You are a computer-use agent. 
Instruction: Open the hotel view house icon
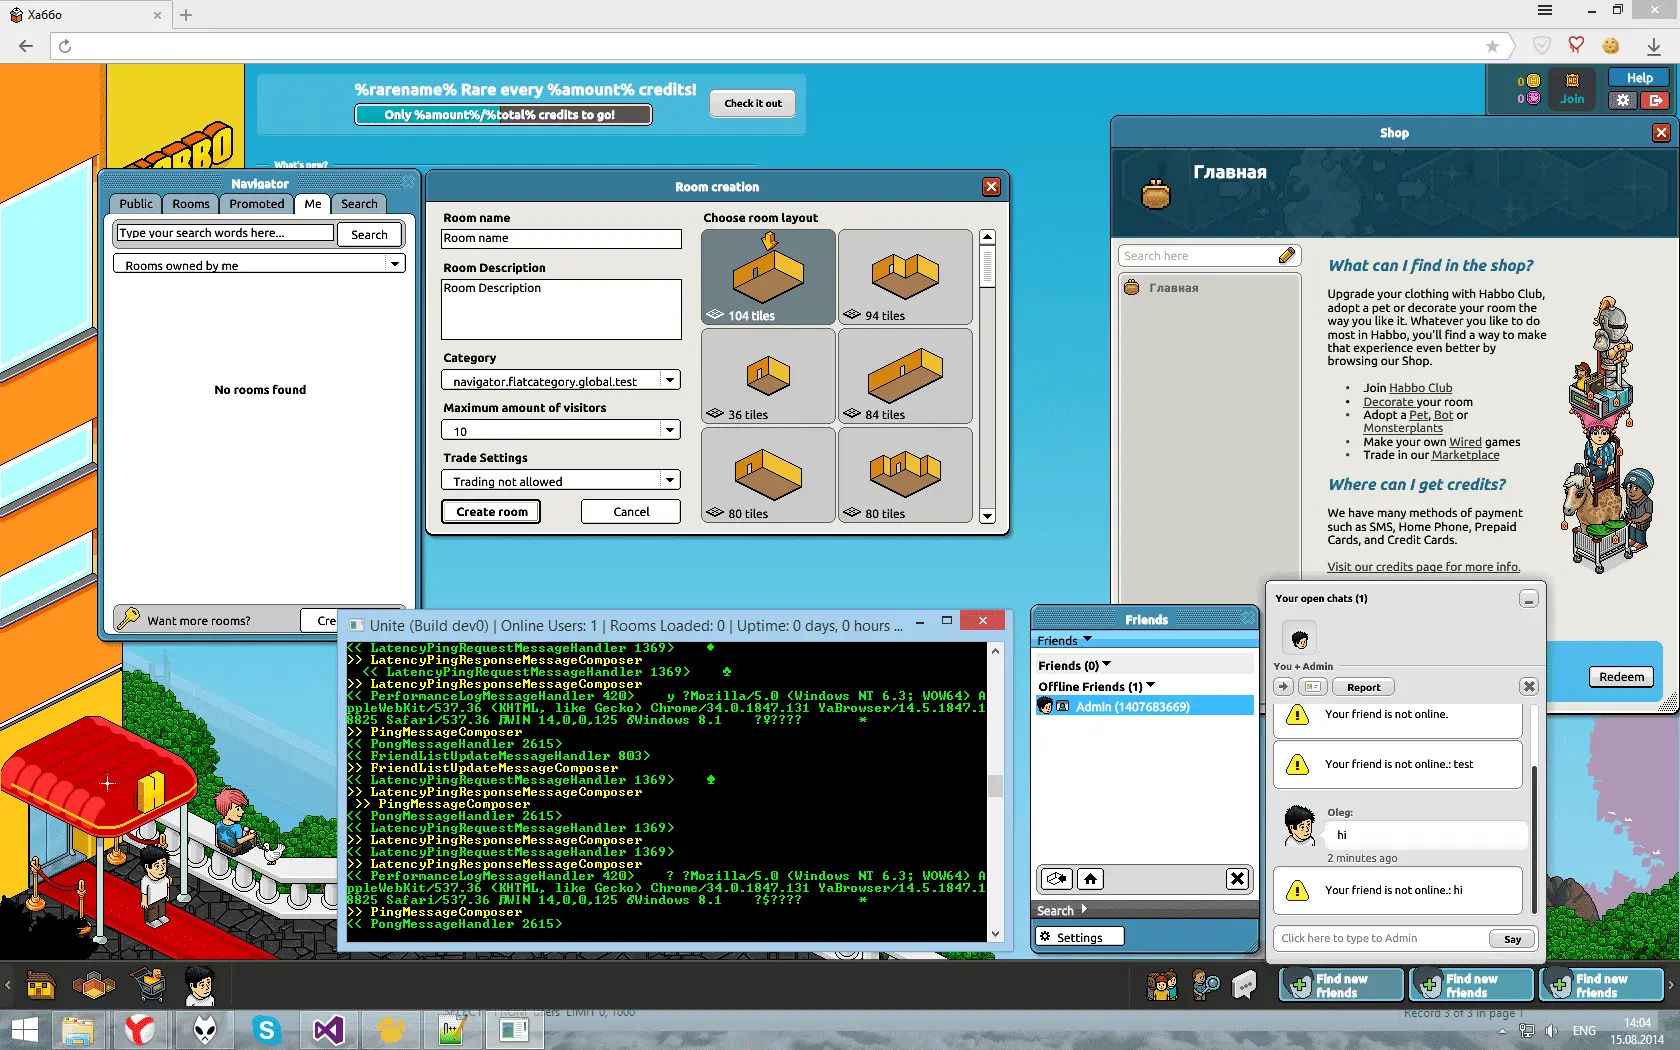41,987
